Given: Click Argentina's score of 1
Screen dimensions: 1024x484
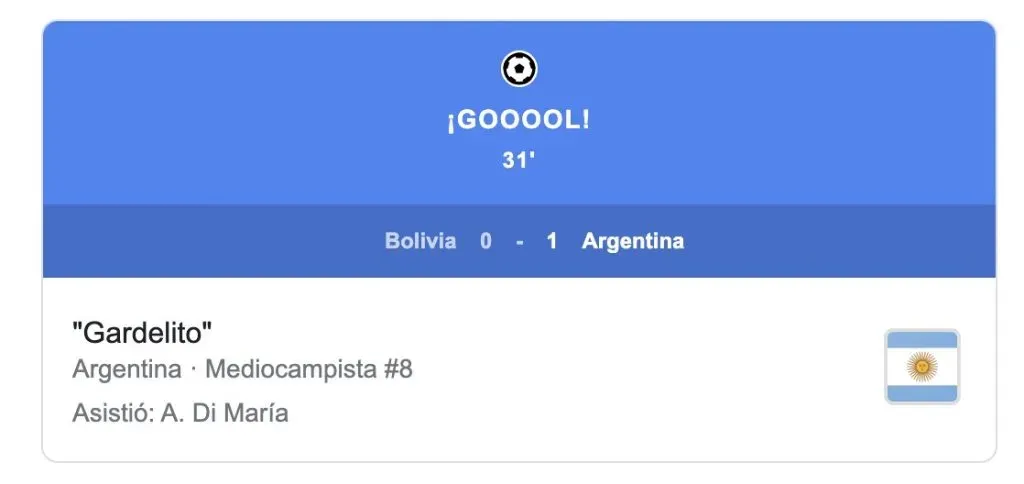Looking at the screenshot, I should tap(552, 241).
